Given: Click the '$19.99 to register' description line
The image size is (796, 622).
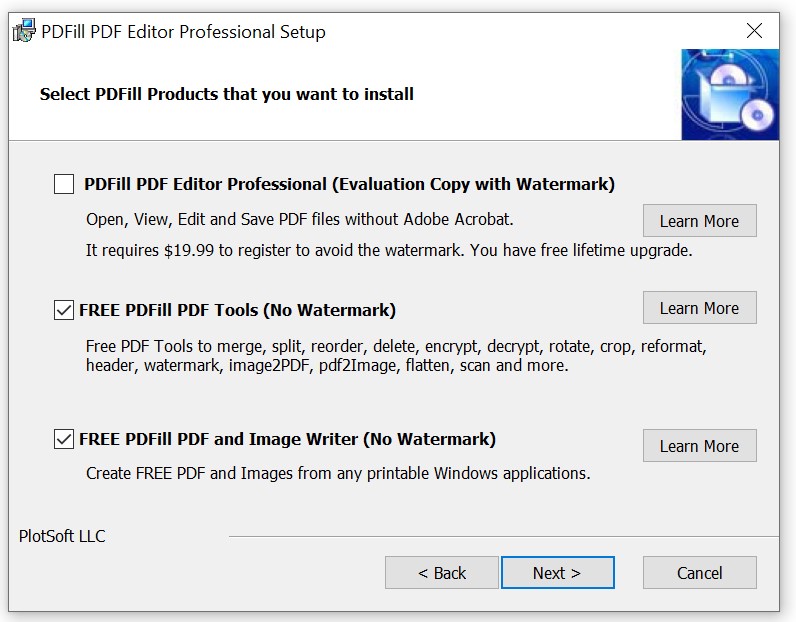Looking at the screenshot, I should (389, 250).
